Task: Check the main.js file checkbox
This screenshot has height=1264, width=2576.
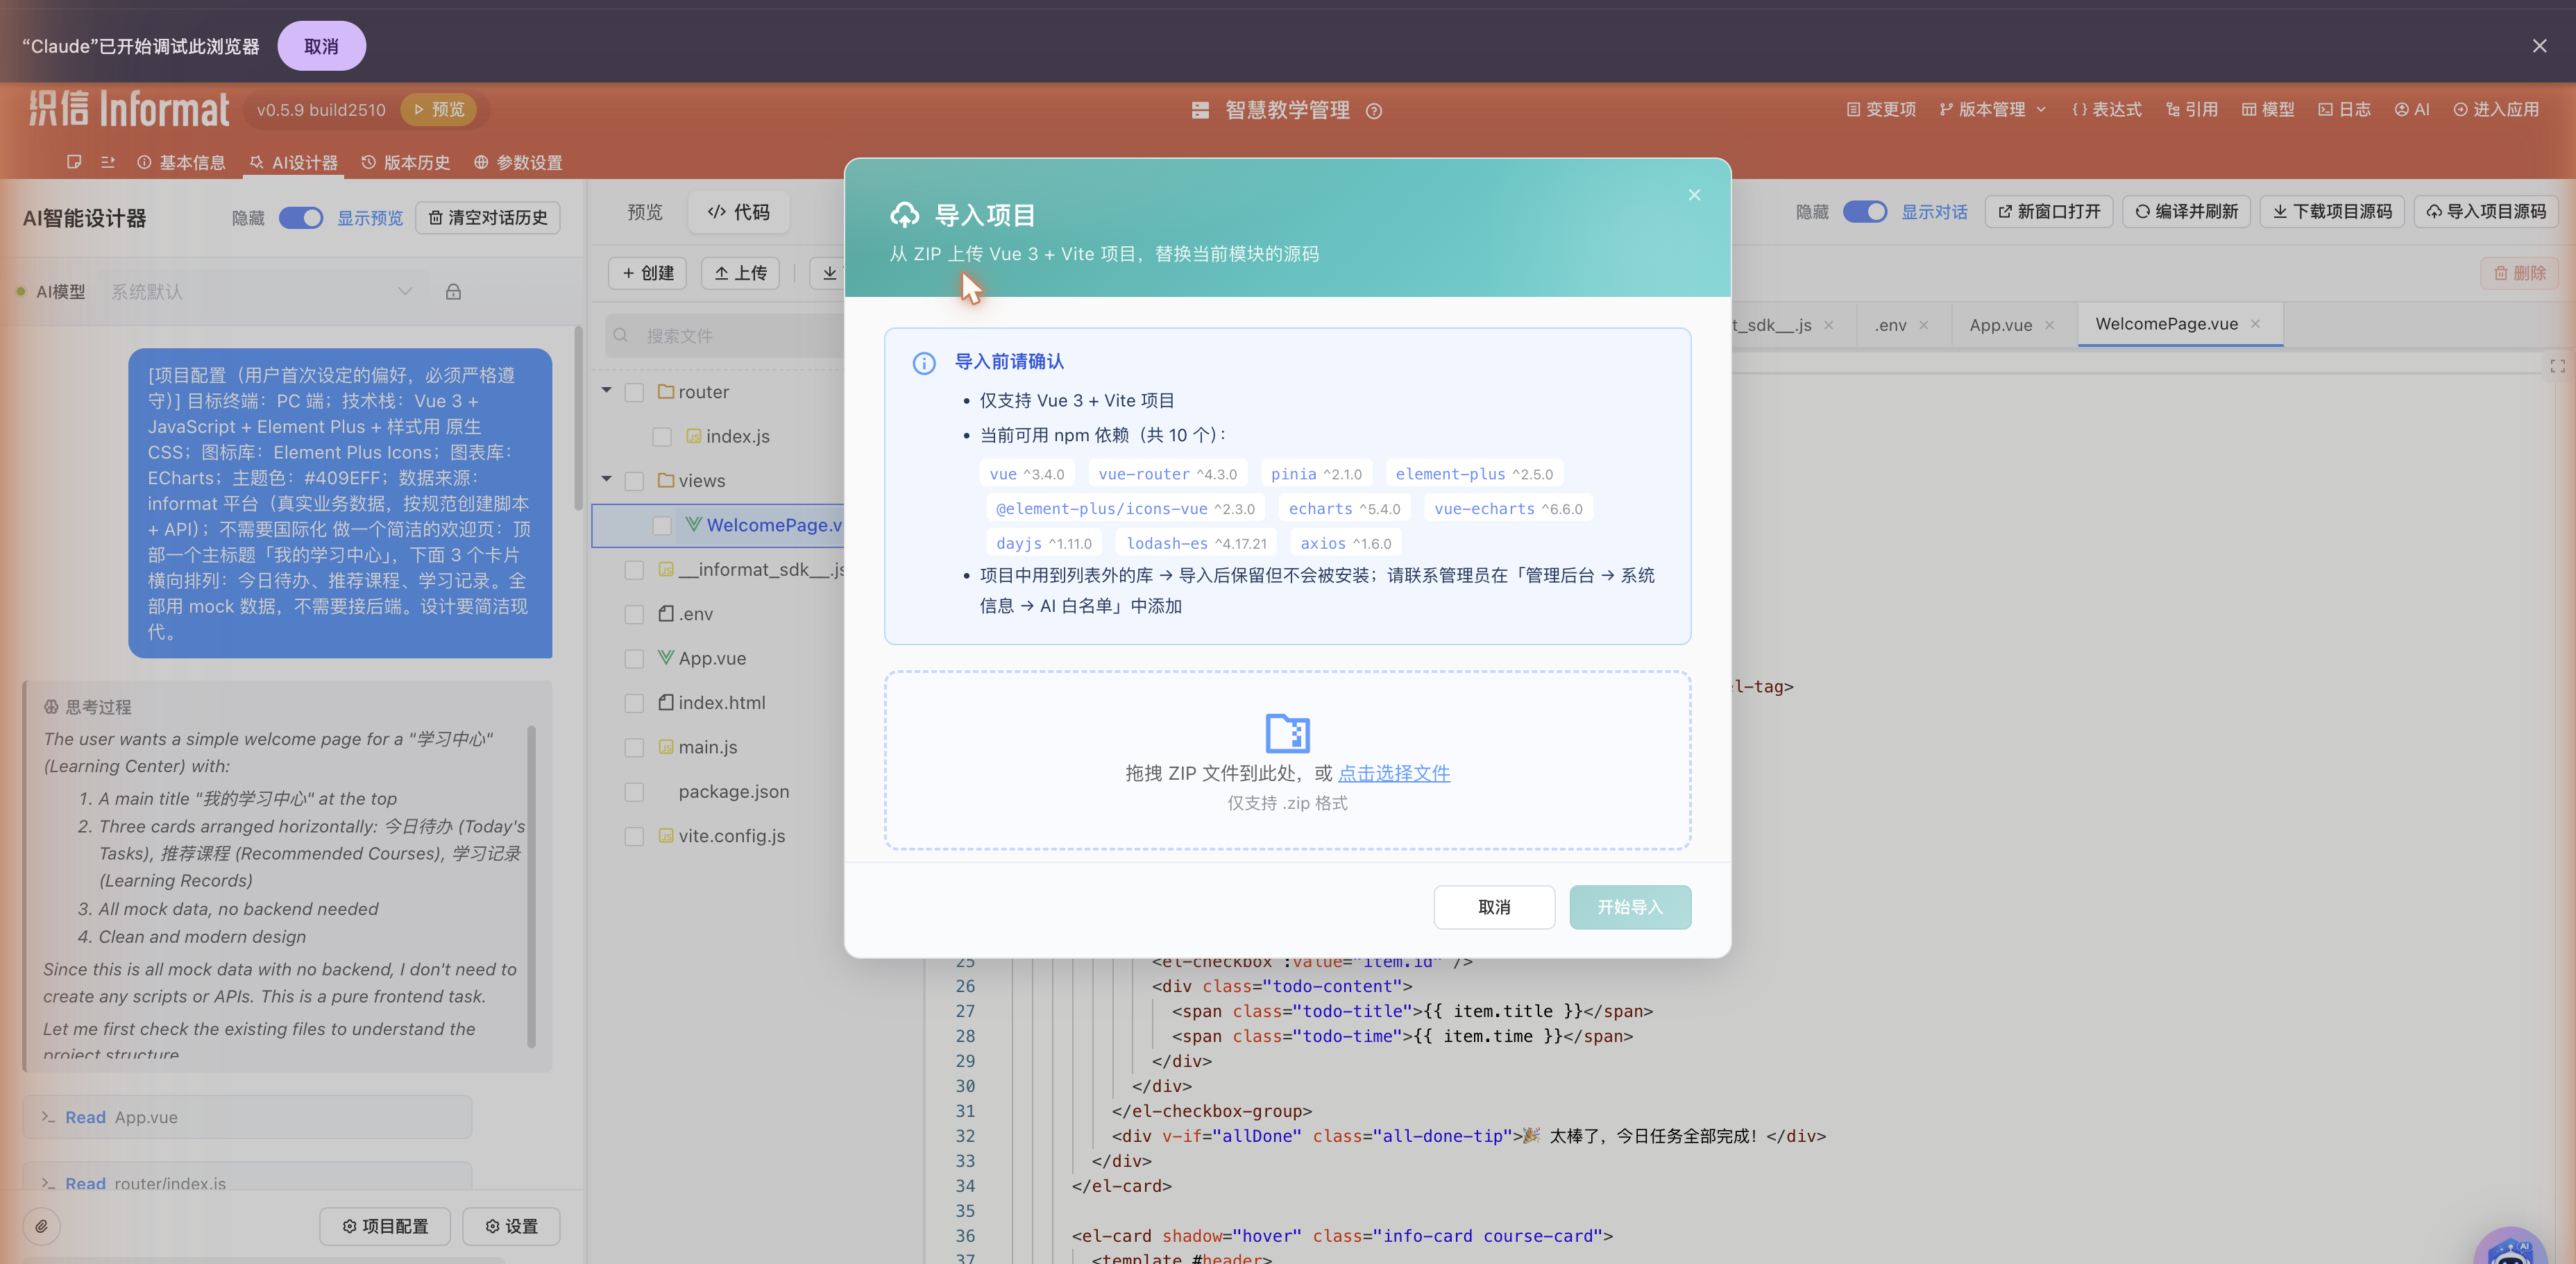Action: [x=633, y=748]
